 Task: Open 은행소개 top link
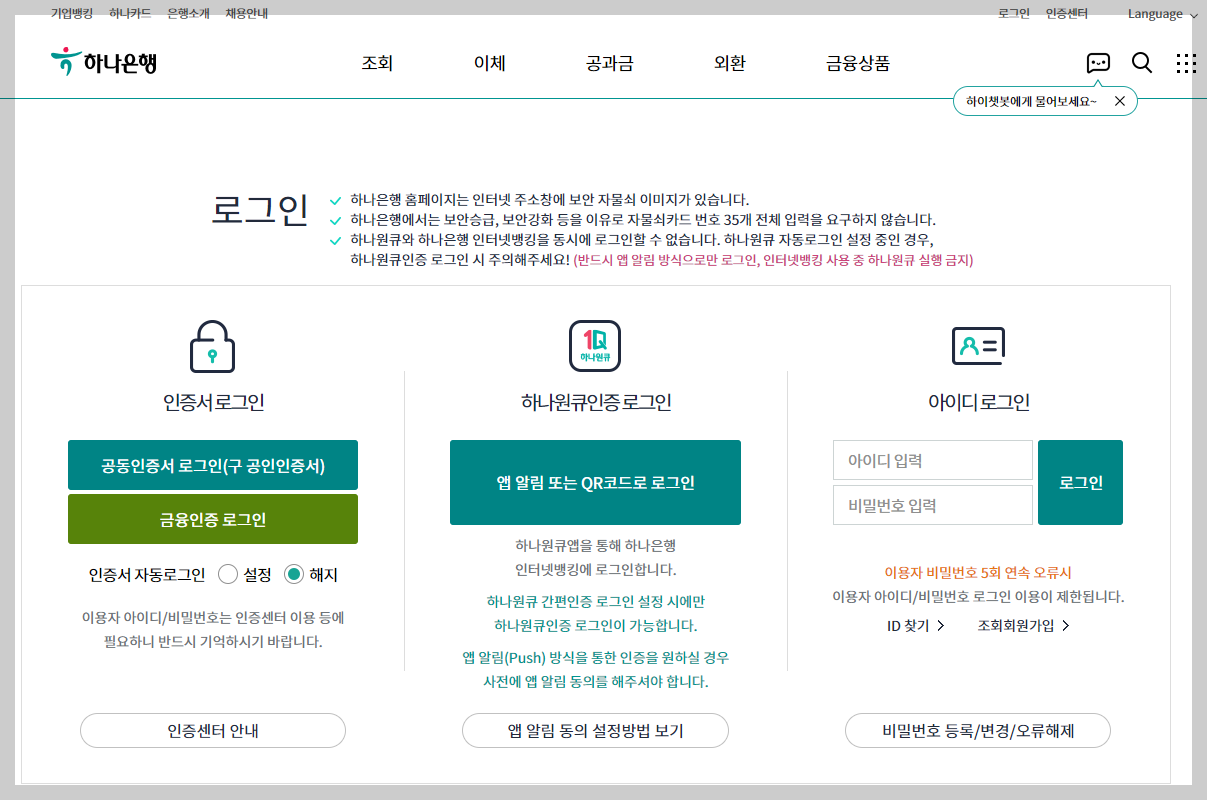[188, 14]
